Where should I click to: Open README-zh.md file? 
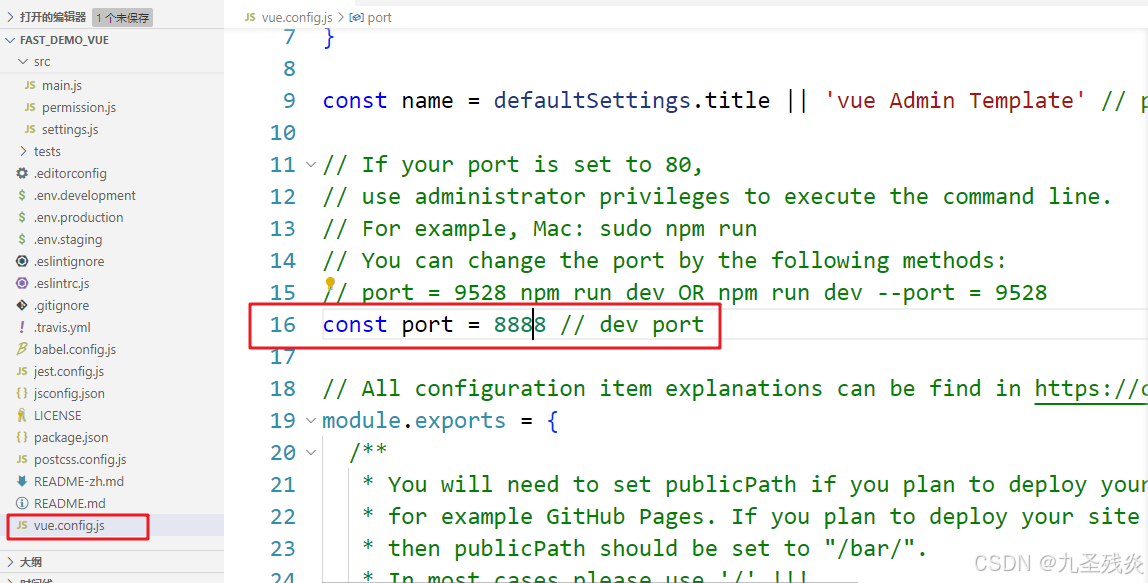(x=79, y=480)
